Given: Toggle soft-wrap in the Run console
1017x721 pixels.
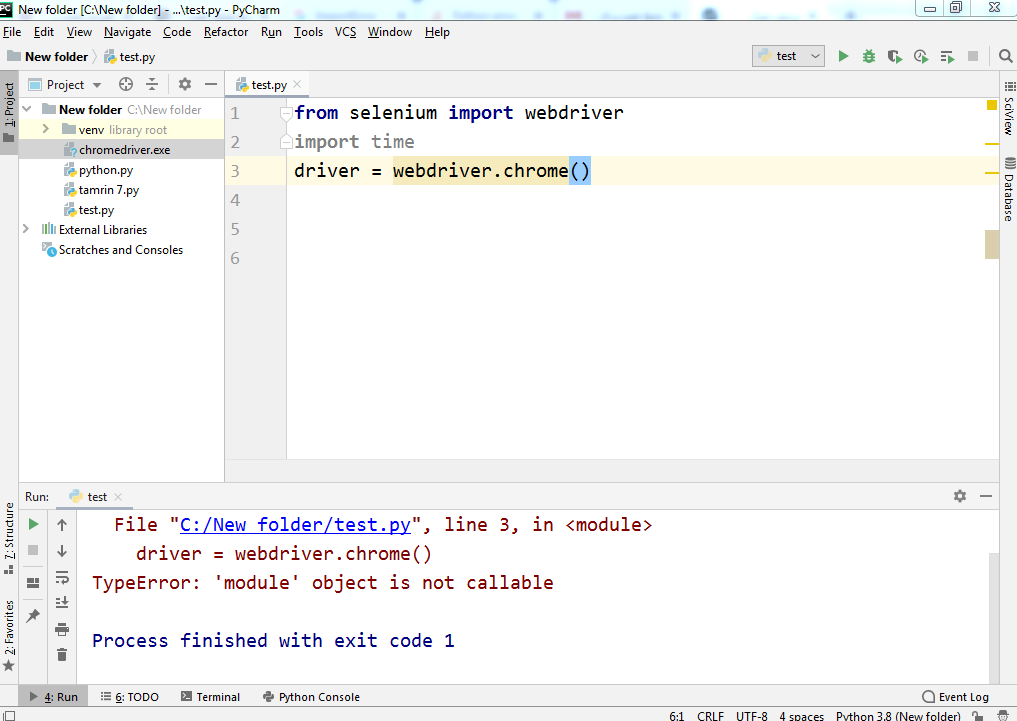Looking at the screenshot, I should (62, 577).
